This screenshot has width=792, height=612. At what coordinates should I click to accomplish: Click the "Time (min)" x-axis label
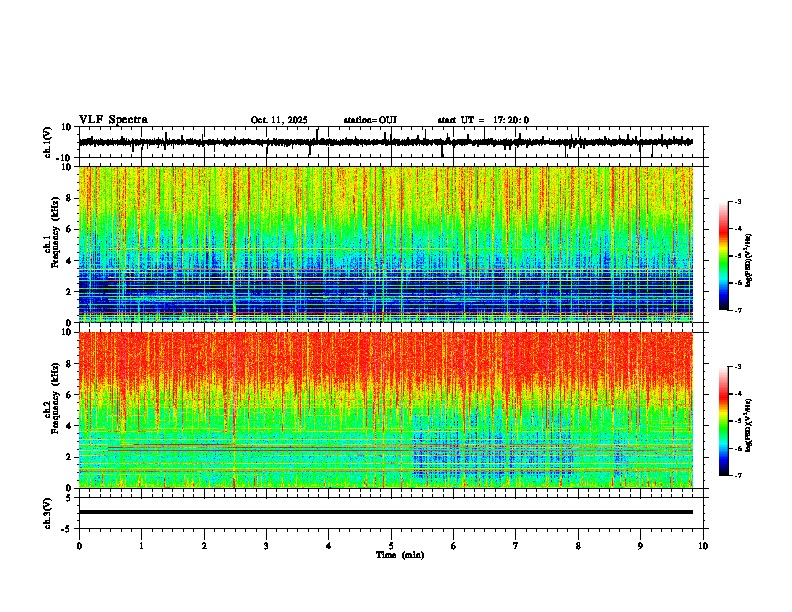(x=400, y=555)
